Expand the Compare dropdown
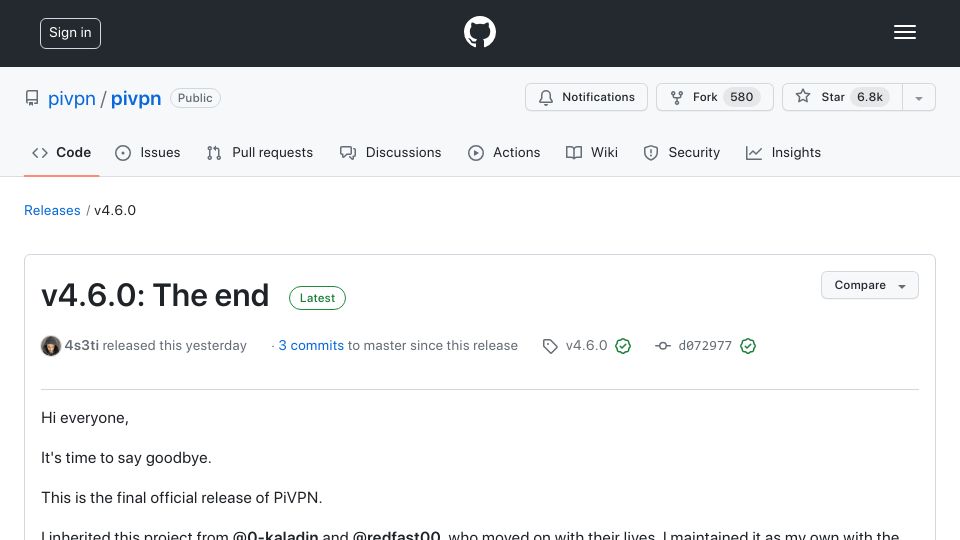This screenshot has height=540, width=960. tap(869, 285)
